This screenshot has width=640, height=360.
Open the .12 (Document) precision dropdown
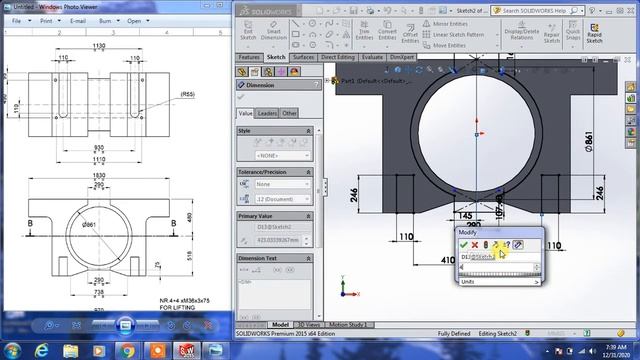pyautogui.click(x=282, y=199)
